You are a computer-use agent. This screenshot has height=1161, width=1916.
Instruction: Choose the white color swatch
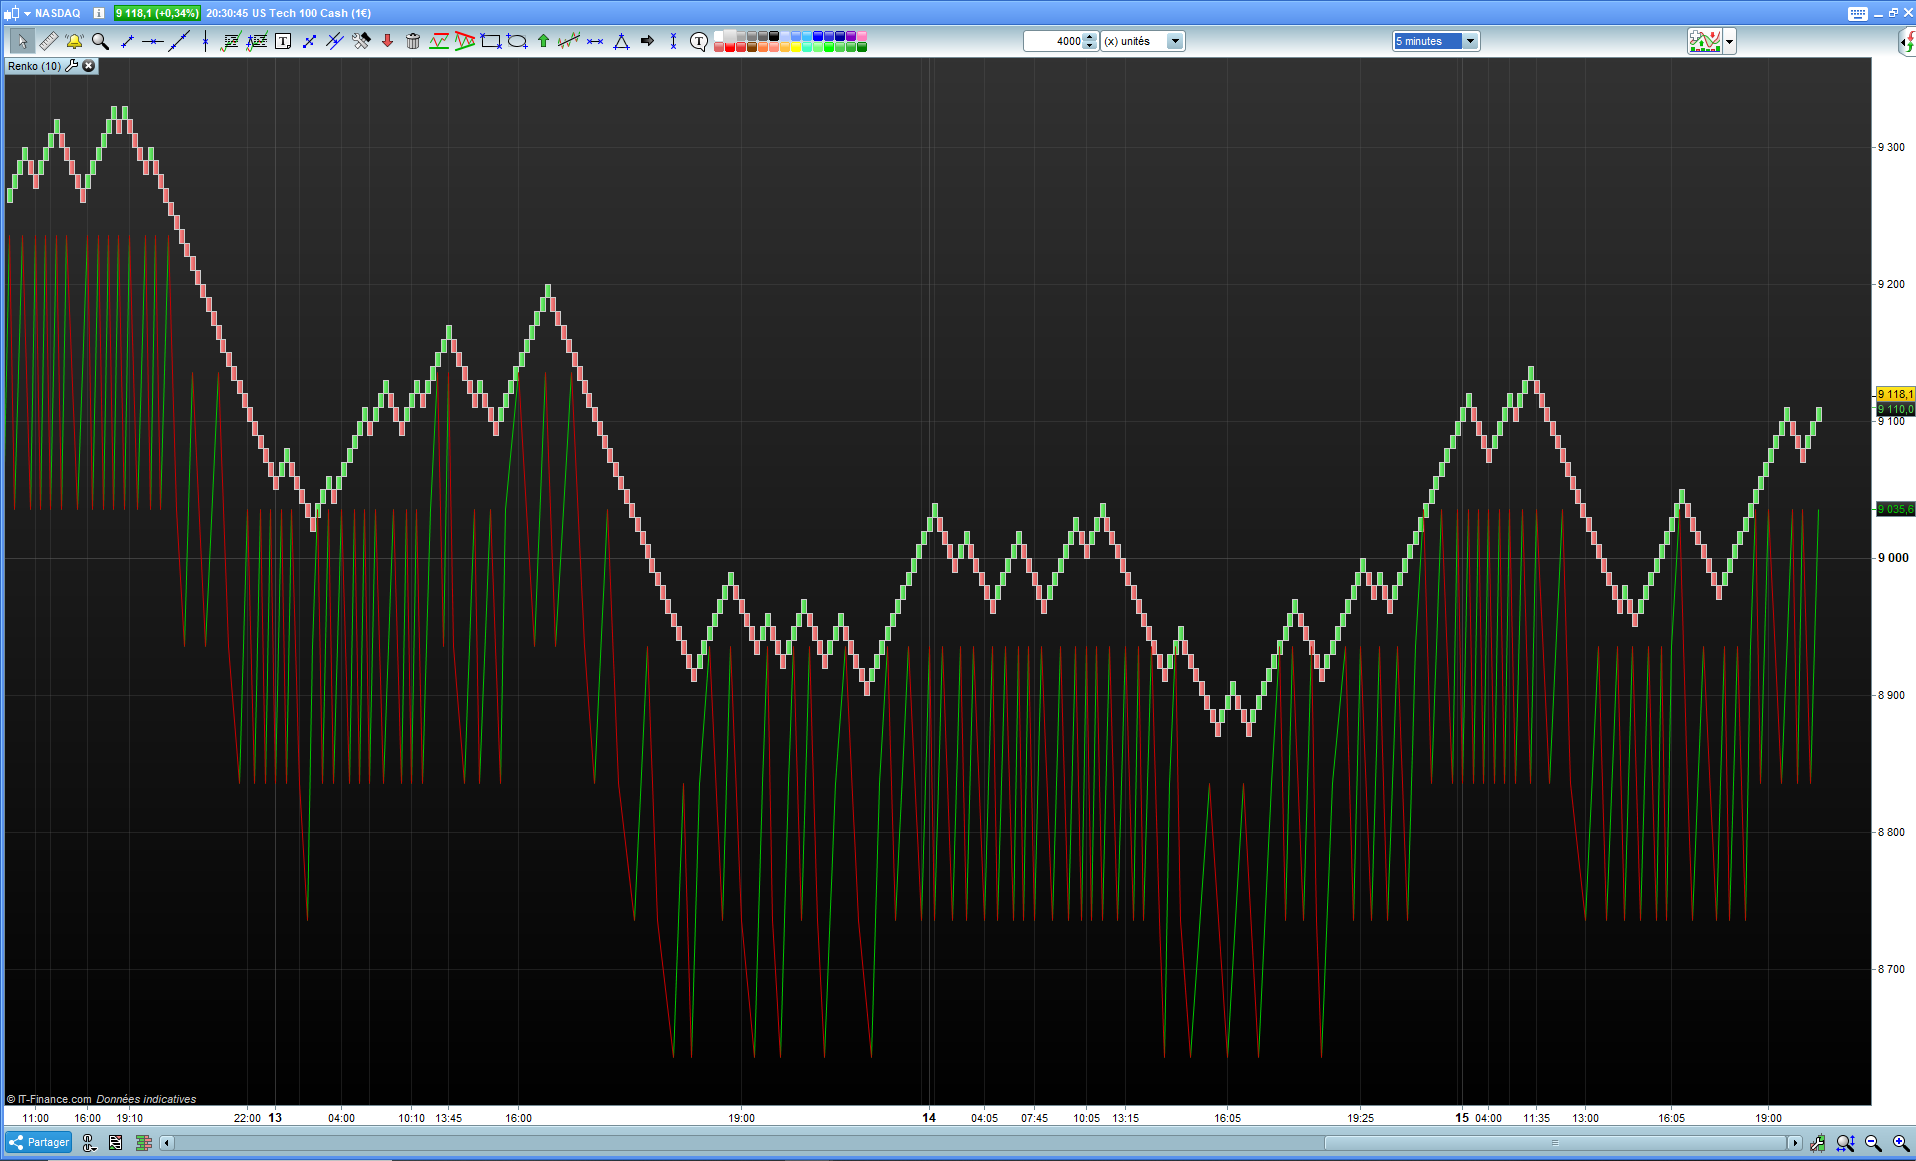pyautogui.click(x=719, y=36)
